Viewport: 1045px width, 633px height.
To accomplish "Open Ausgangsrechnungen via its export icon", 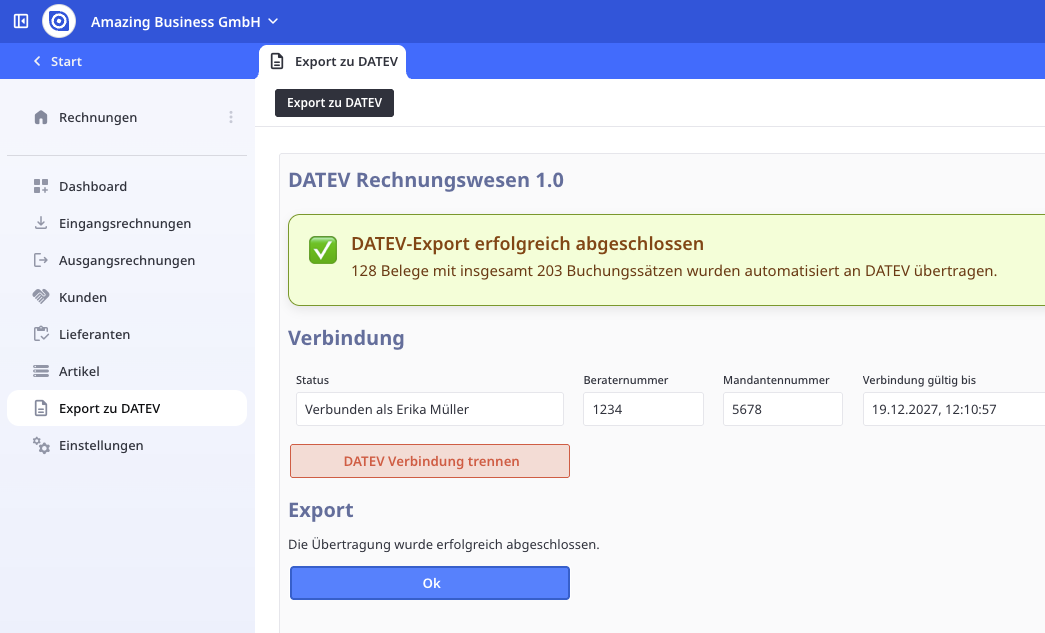I will click(41, 259).
